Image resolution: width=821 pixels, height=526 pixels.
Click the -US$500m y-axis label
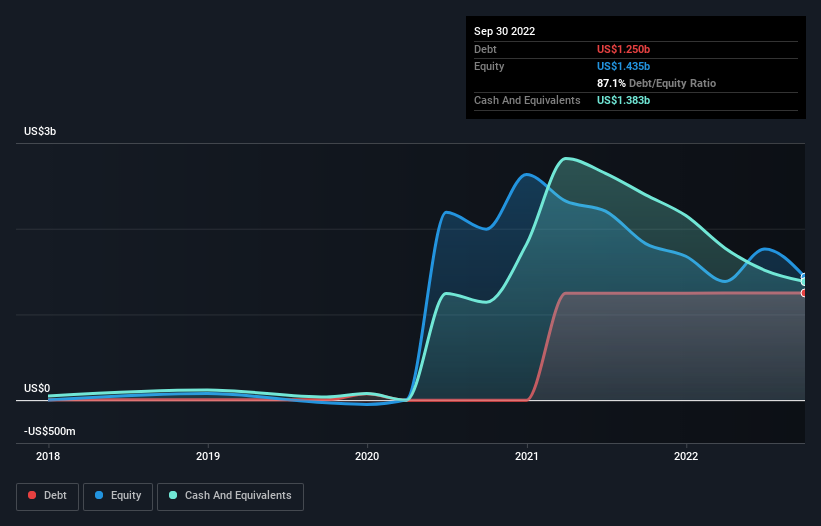pos(50,431)
